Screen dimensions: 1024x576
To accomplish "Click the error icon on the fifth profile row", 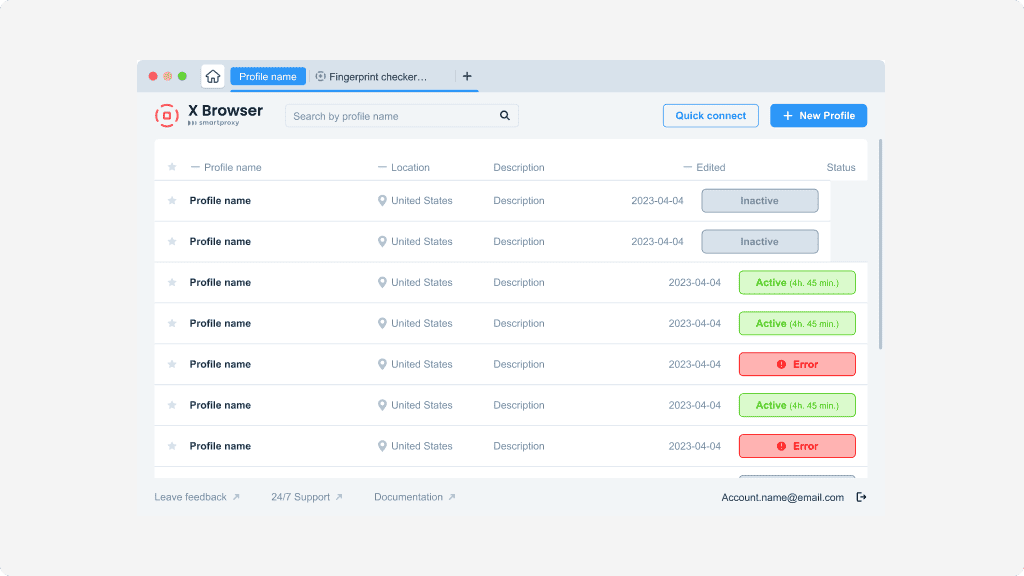I will tap(783, 364).
